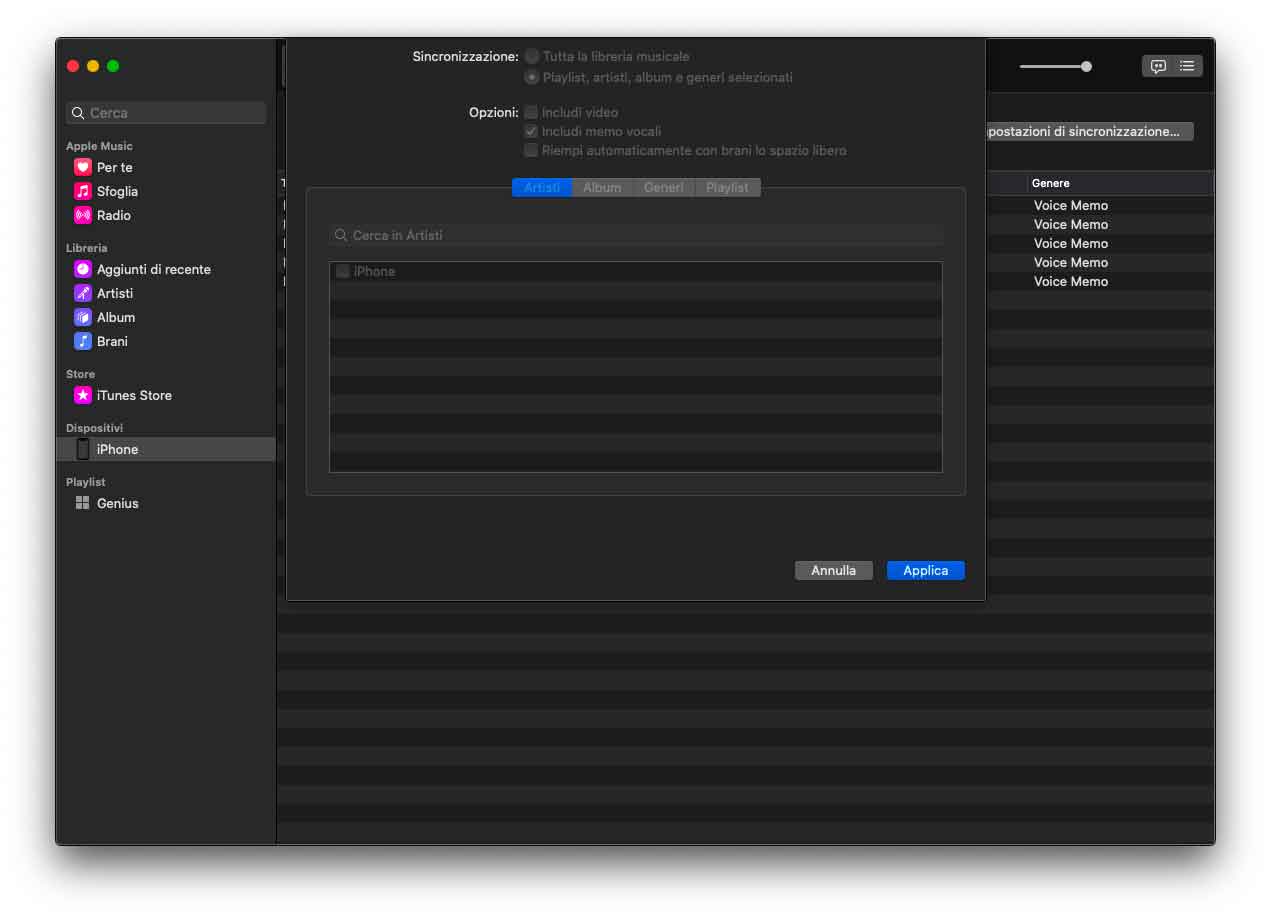
Task: Enable Includi video checkbox
Action: click(x=531, y=112)
